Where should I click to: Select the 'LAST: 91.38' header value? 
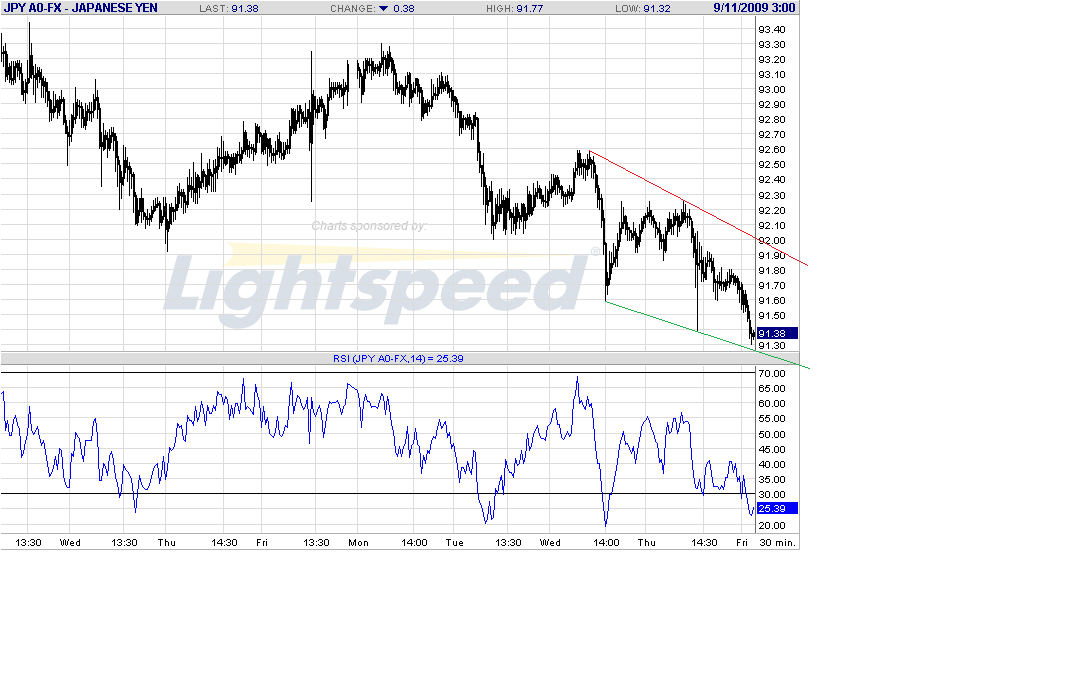[228, 8]
